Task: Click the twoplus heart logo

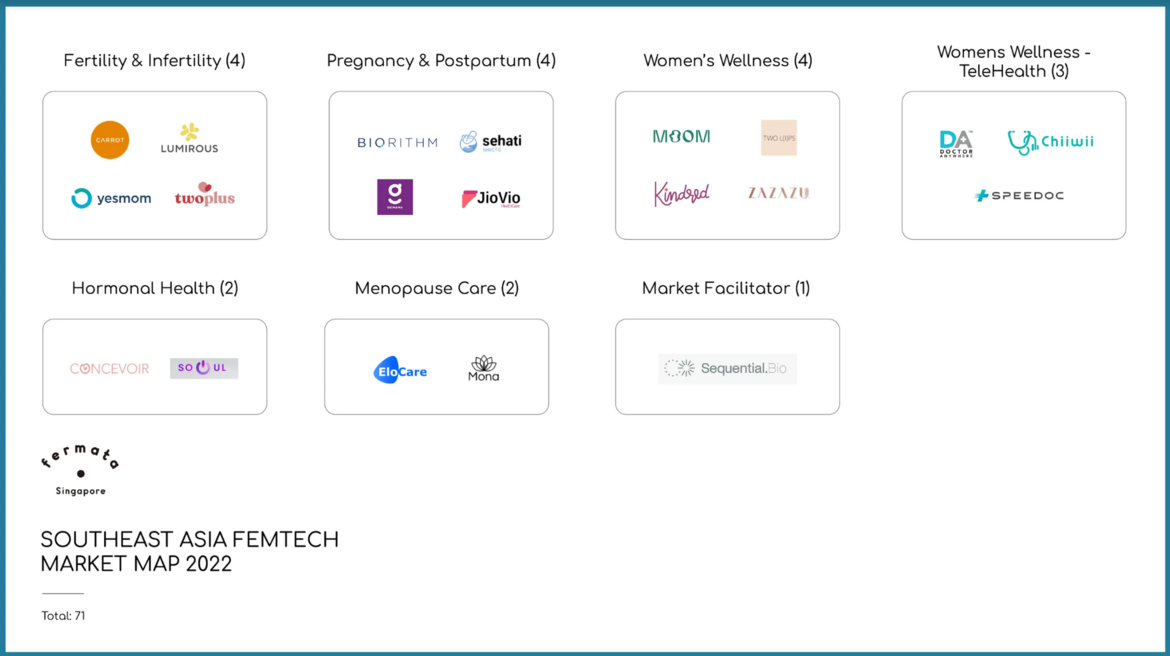Action: (204, 195)
